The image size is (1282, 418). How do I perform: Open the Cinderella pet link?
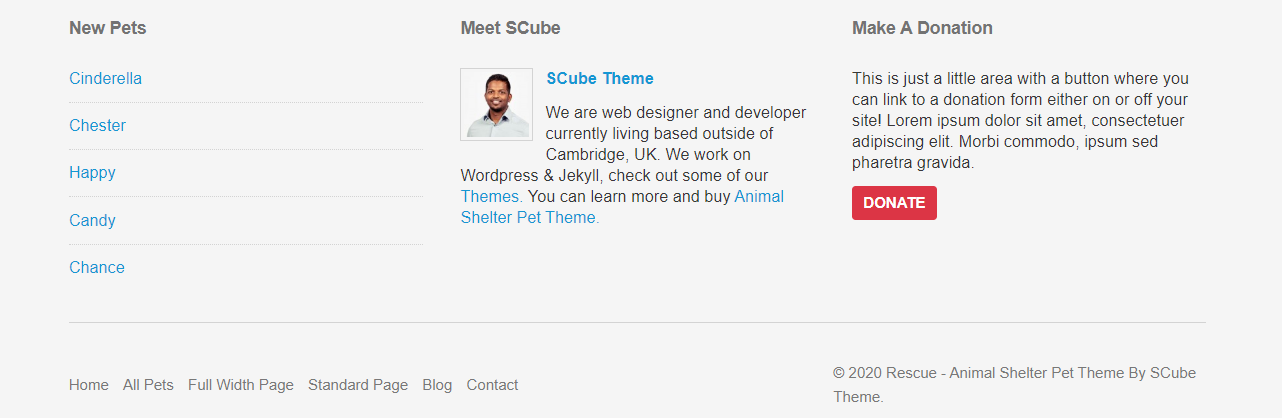(105, 78)
